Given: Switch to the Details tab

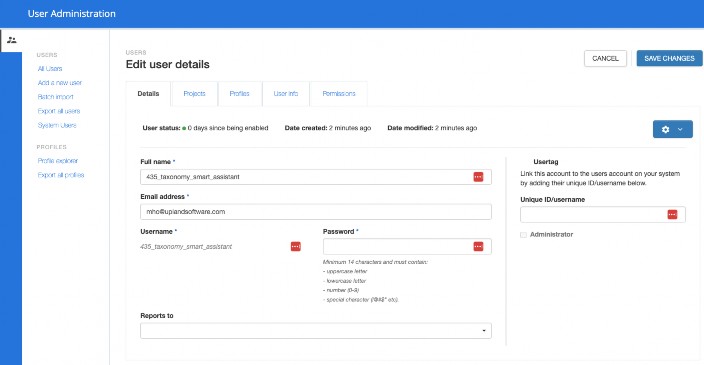Looking at the screenshot, I should click(x=148, y=93).
